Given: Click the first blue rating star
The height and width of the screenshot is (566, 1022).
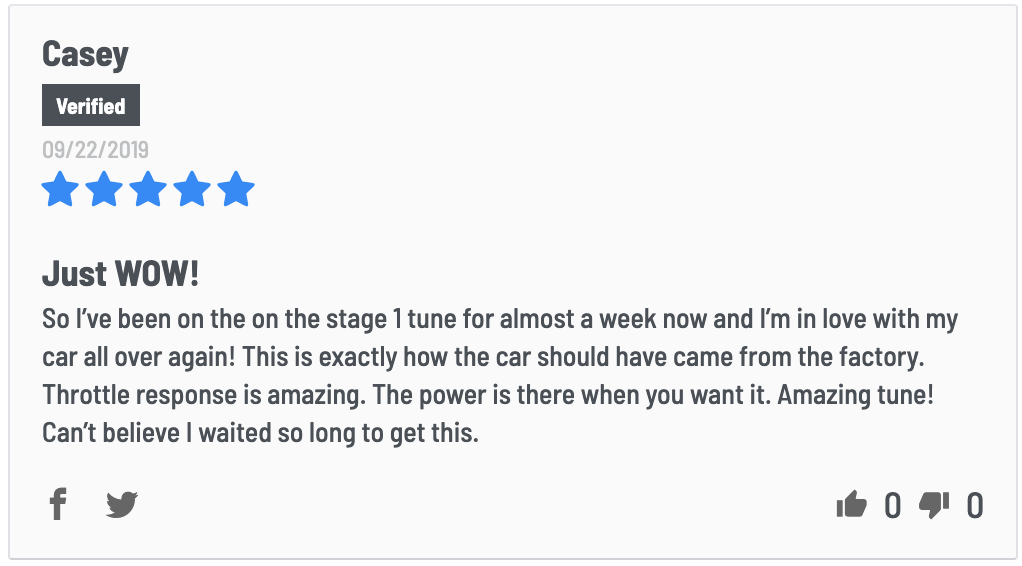Looking at the screenshot, I should [x=60, y=189].
